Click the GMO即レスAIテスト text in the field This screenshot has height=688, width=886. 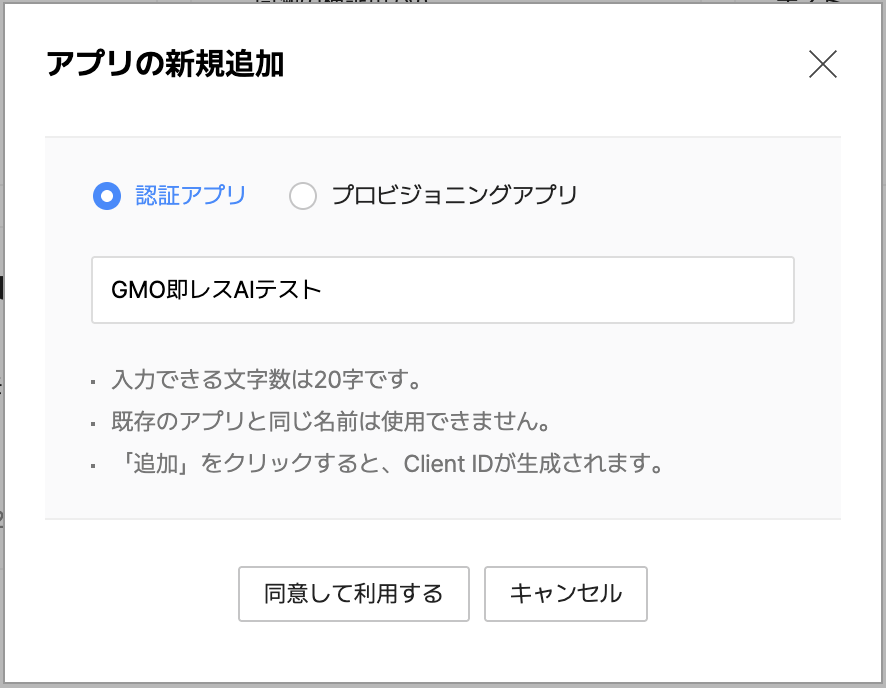point(216,290)
